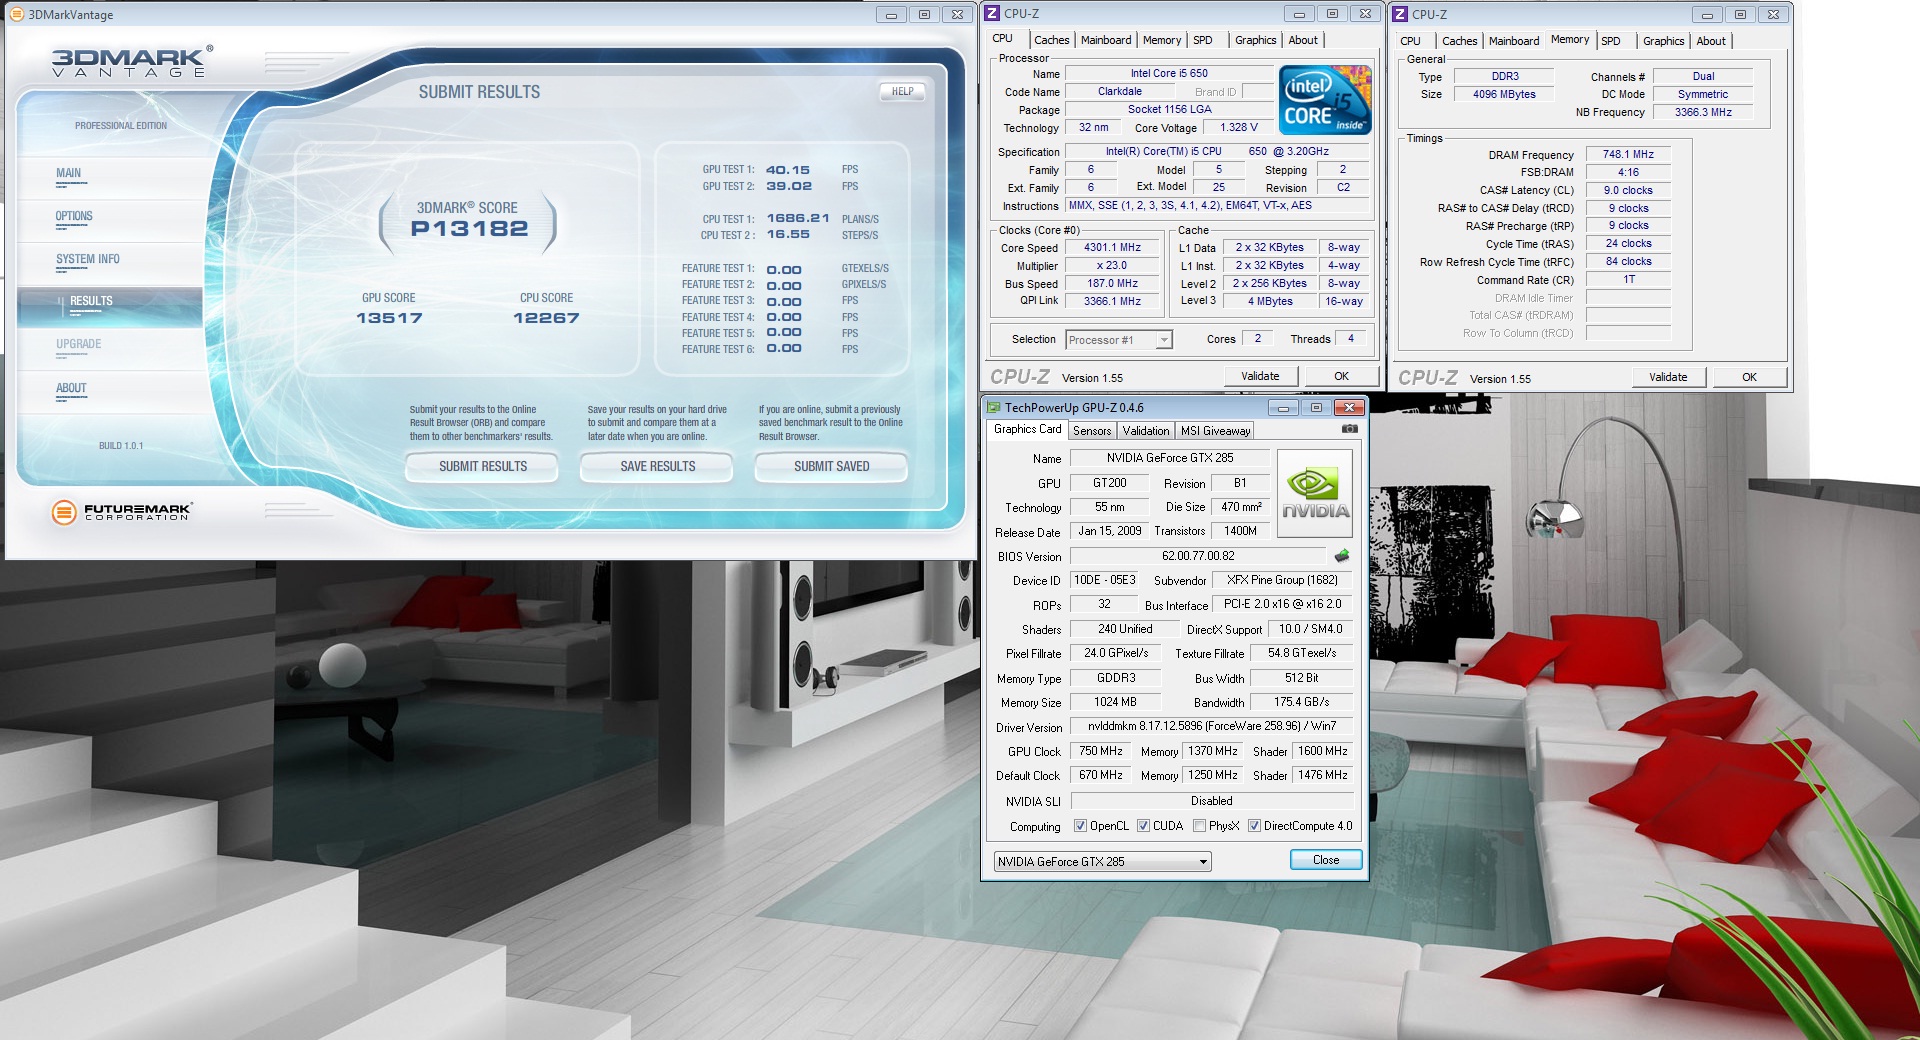Open the MSI Giveaway tab in GPU-Z
The height and width of the screenshot is (1040, 1920).
[x=1215, y=431]
